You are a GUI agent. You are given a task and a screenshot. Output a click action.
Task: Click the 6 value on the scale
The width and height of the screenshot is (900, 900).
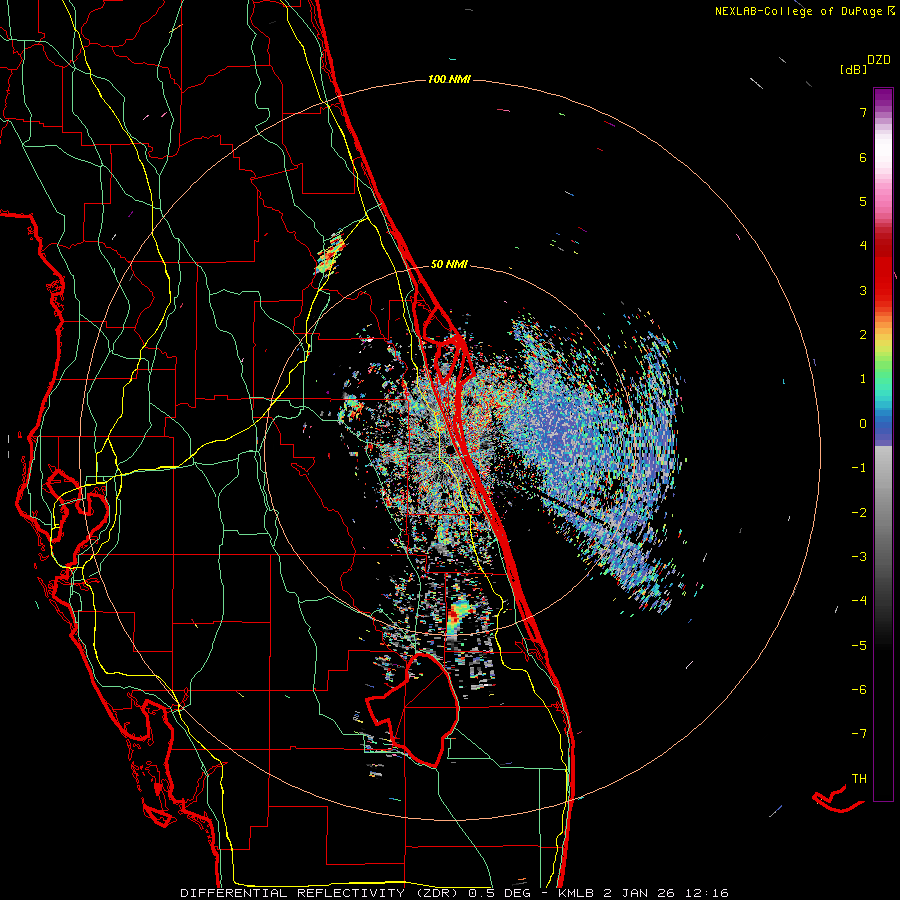click(863, 157)
